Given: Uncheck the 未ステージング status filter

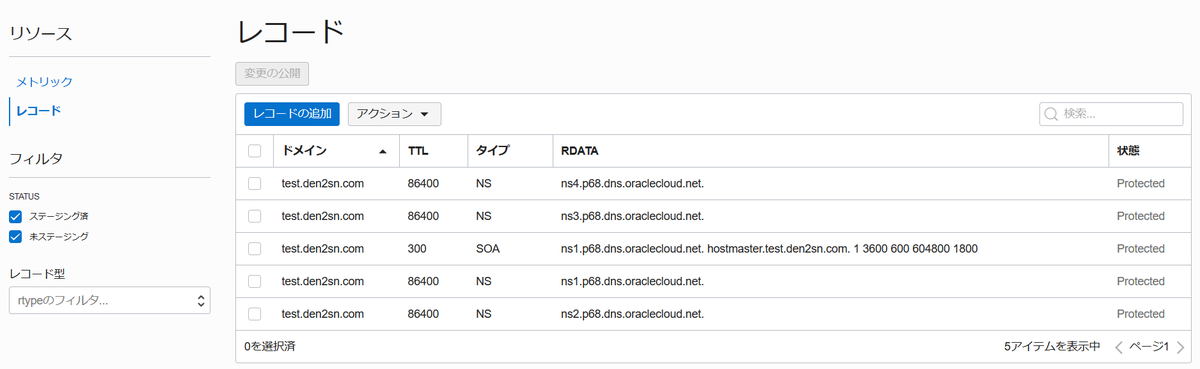Looking at the screenshot, I should tap(15, 237).
